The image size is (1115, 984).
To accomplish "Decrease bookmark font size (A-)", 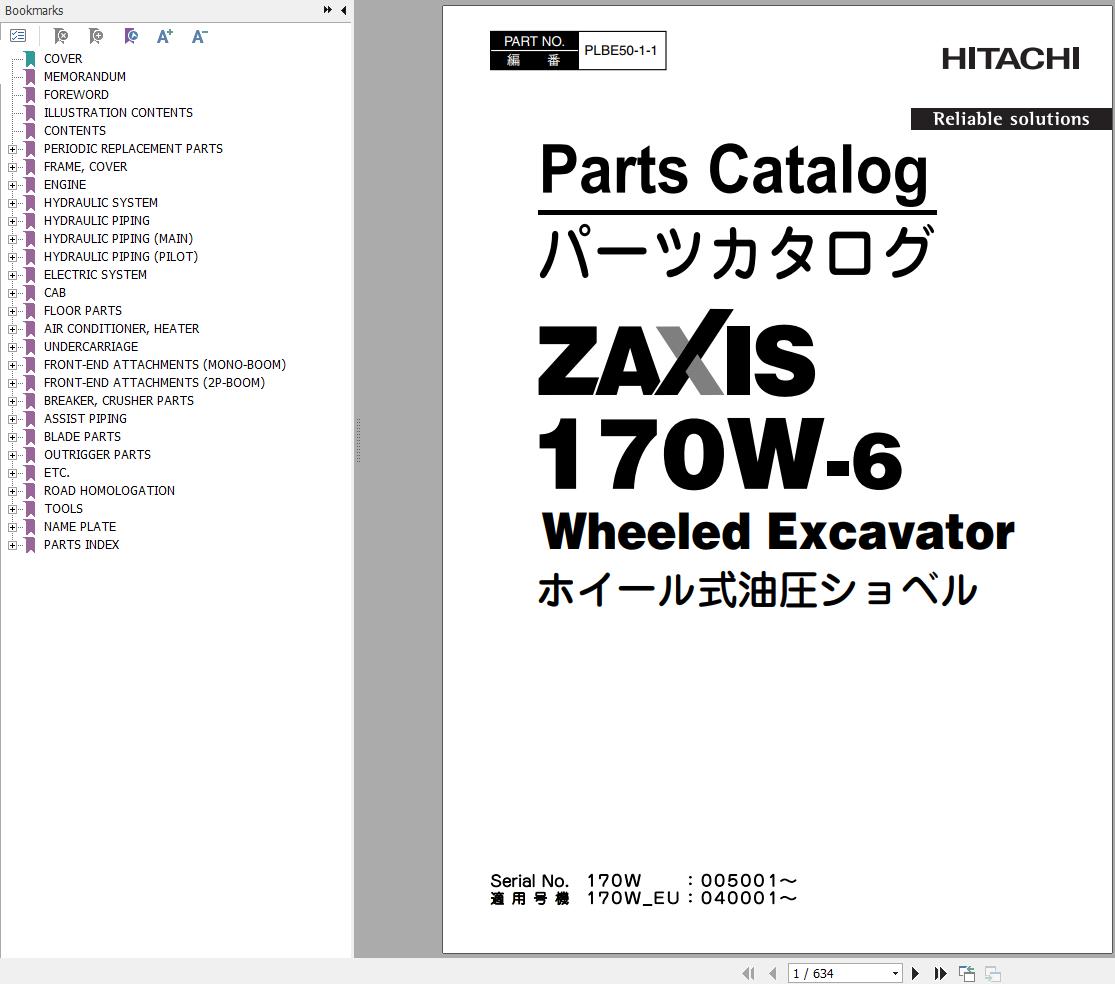I will tap(200, 36).
